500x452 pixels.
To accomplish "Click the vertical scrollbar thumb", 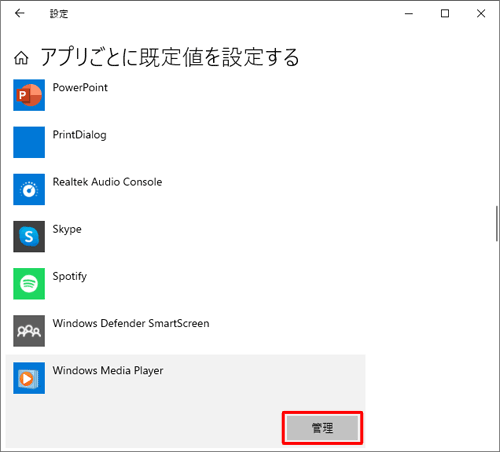I will coord(497,223).
